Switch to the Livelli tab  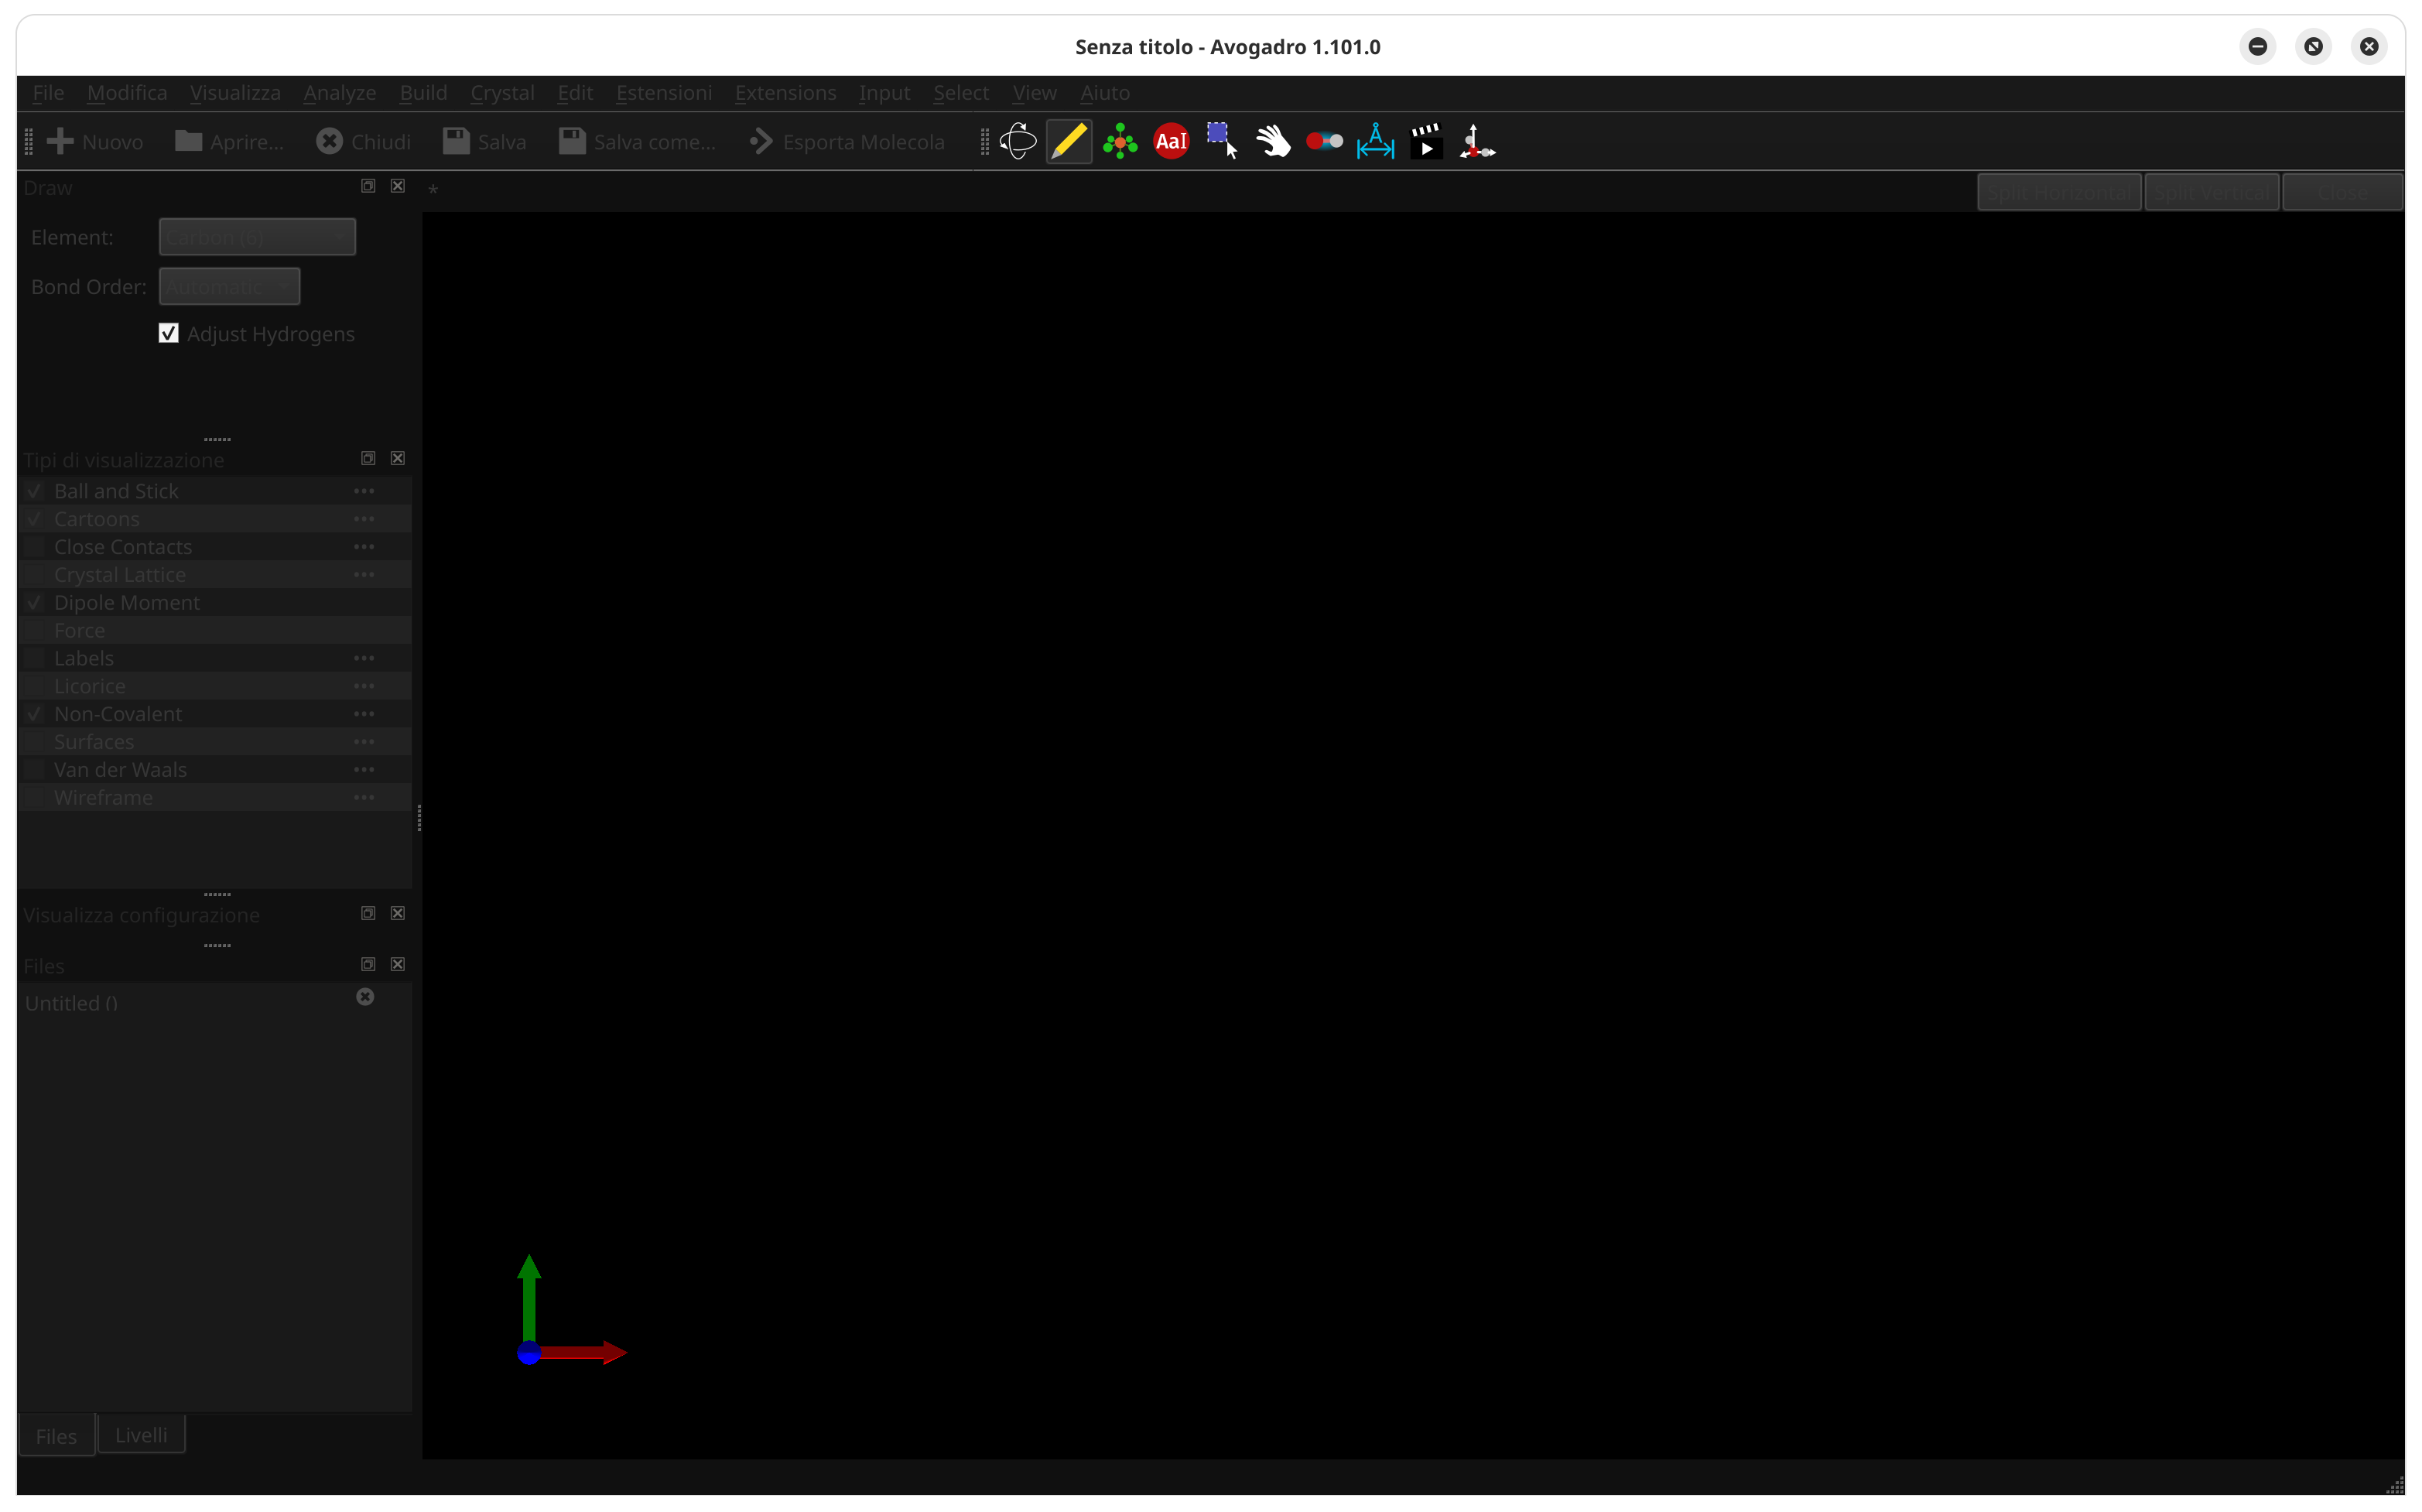coord(141,1435)
